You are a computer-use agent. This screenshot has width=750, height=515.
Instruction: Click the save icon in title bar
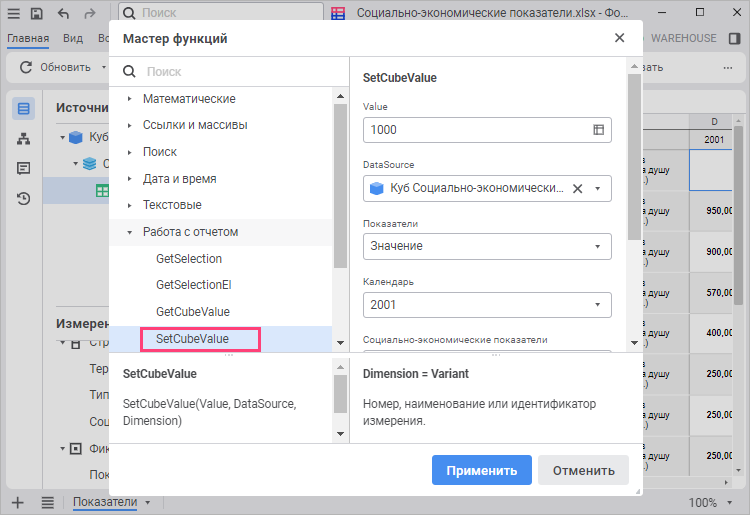[x=37, y=14]
